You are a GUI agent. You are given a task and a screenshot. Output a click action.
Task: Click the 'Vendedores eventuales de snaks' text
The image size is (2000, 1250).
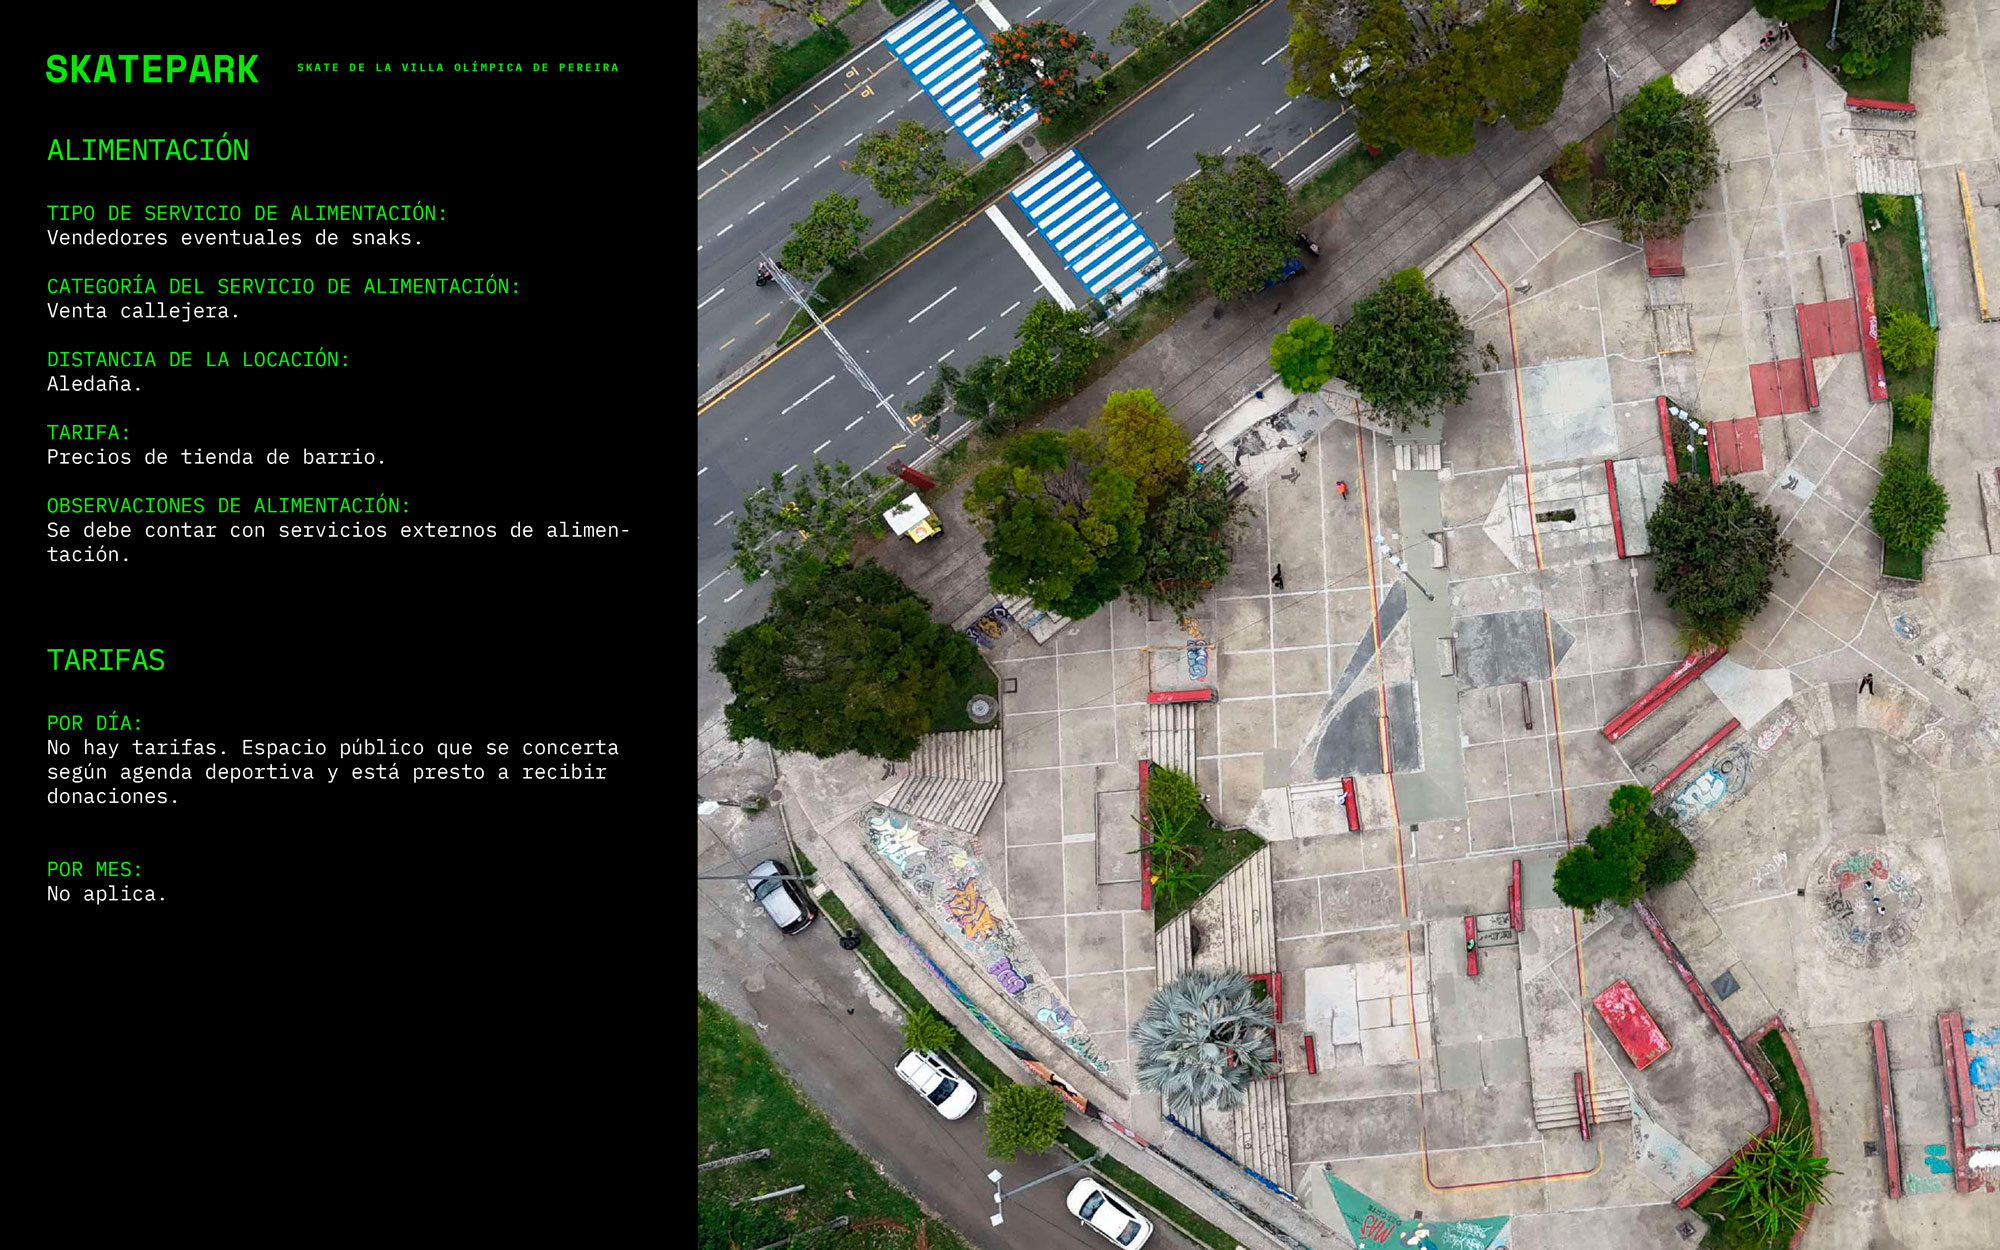click(234, 238)
